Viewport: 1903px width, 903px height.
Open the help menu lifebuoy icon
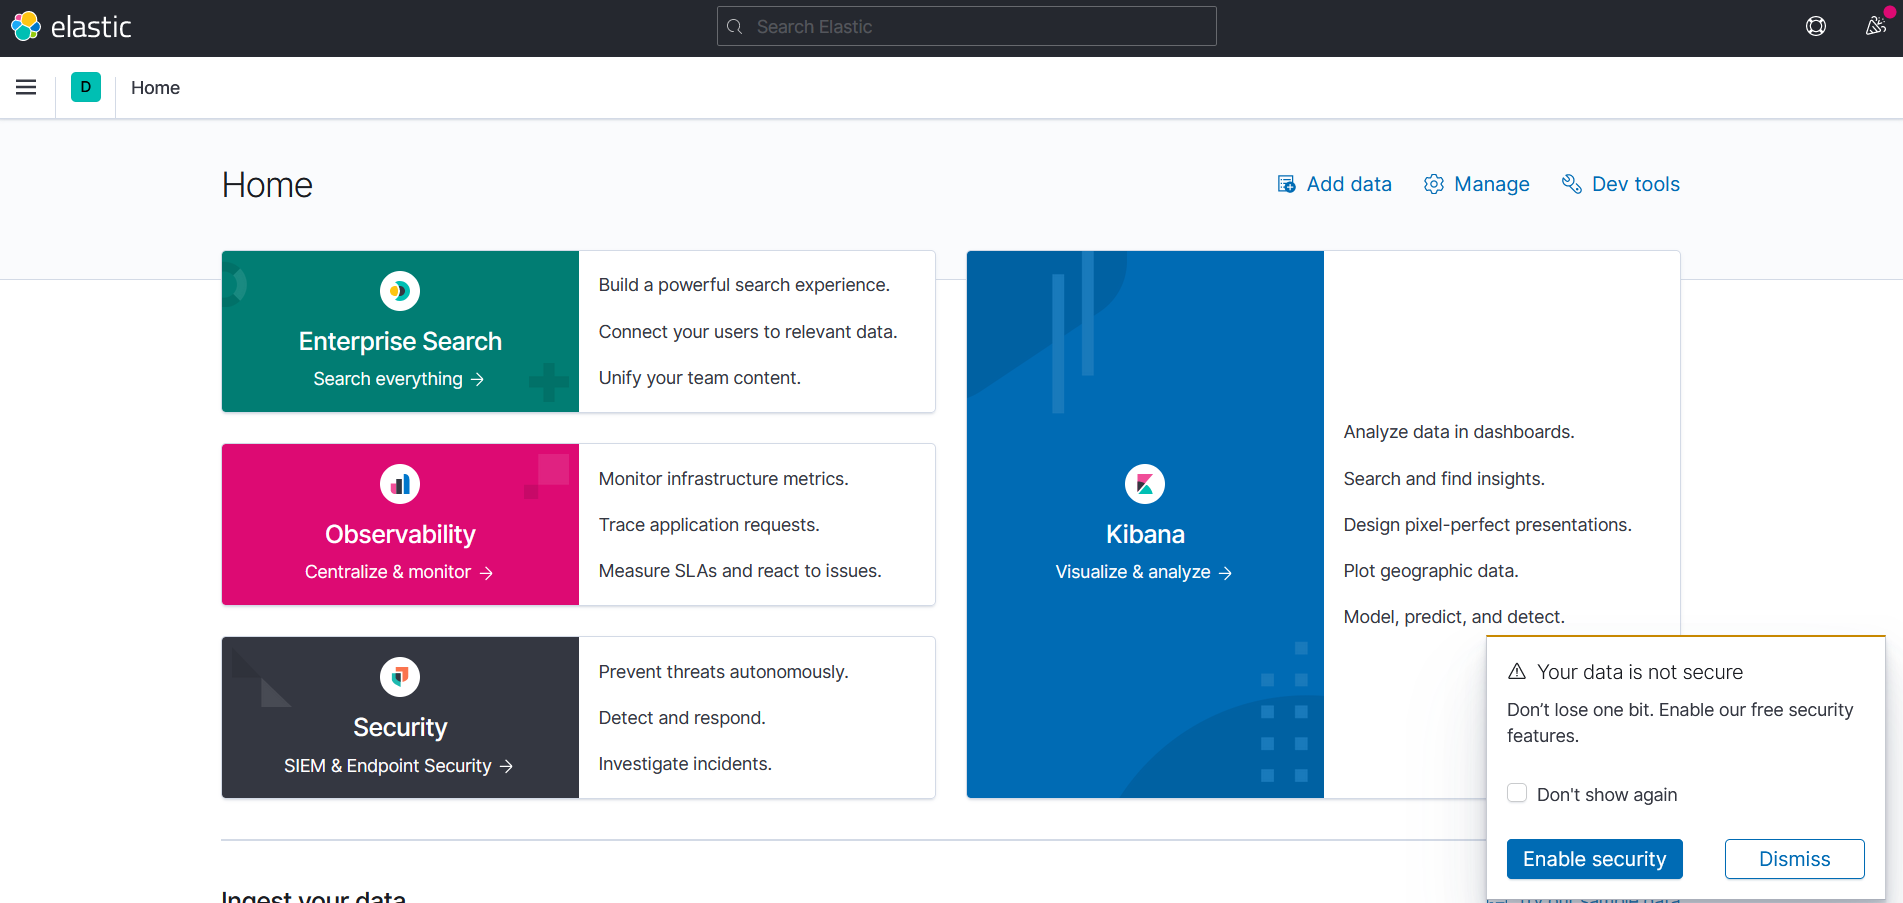(x=1816, y=27)
